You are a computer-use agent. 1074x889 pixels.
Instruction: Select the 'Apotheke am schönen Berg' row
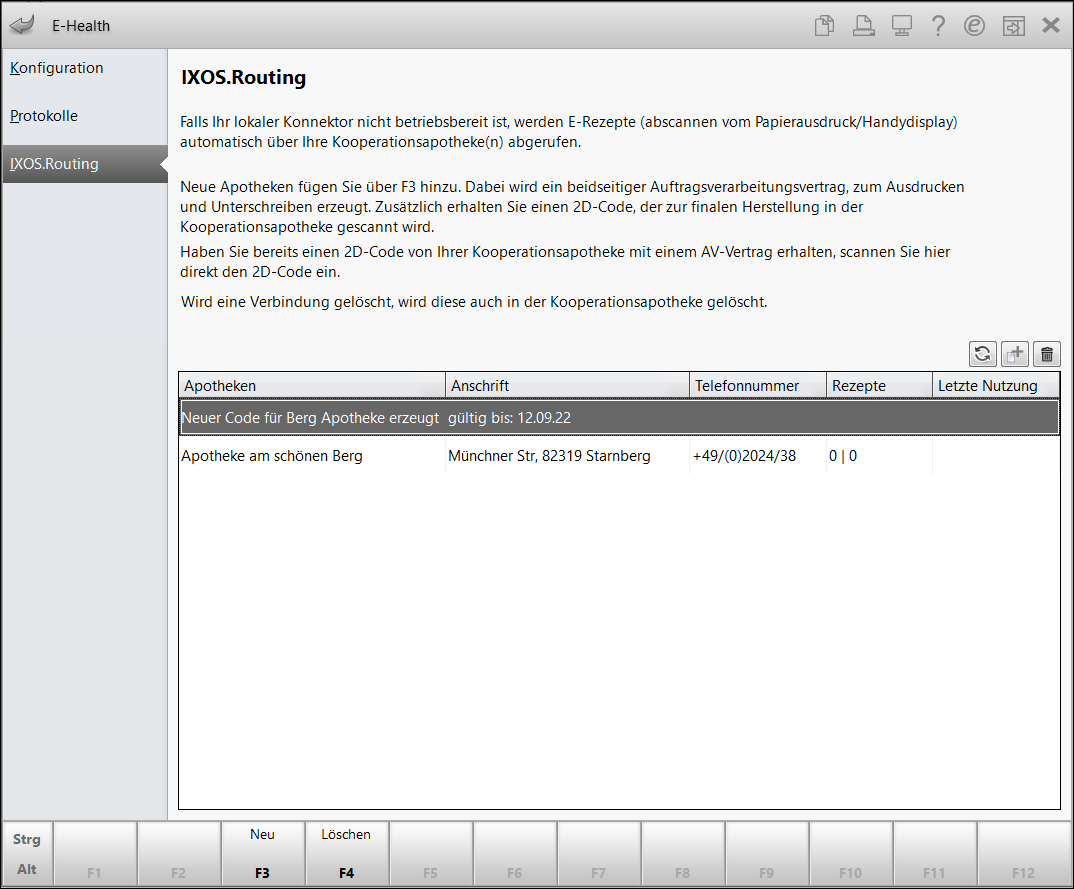[619, 456]
